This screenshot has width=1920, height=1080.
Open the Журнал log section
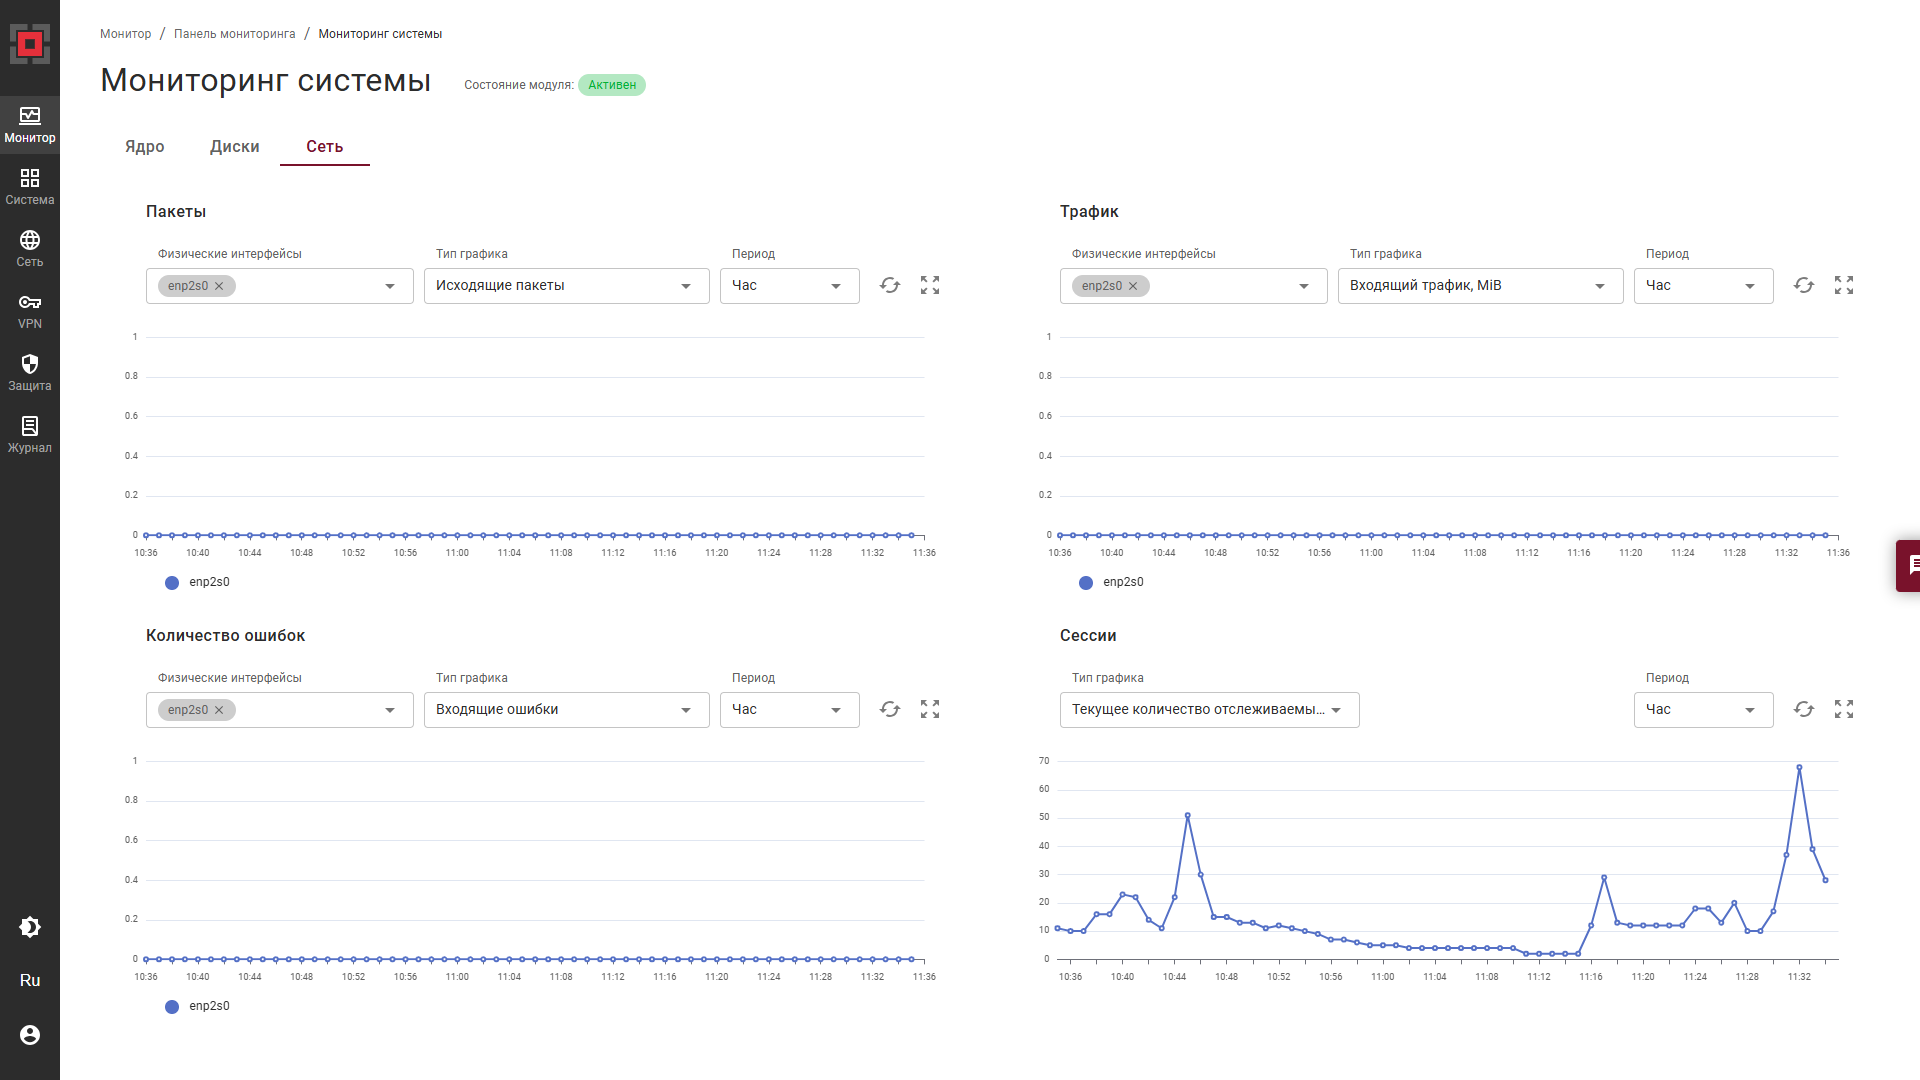point(30,435)
